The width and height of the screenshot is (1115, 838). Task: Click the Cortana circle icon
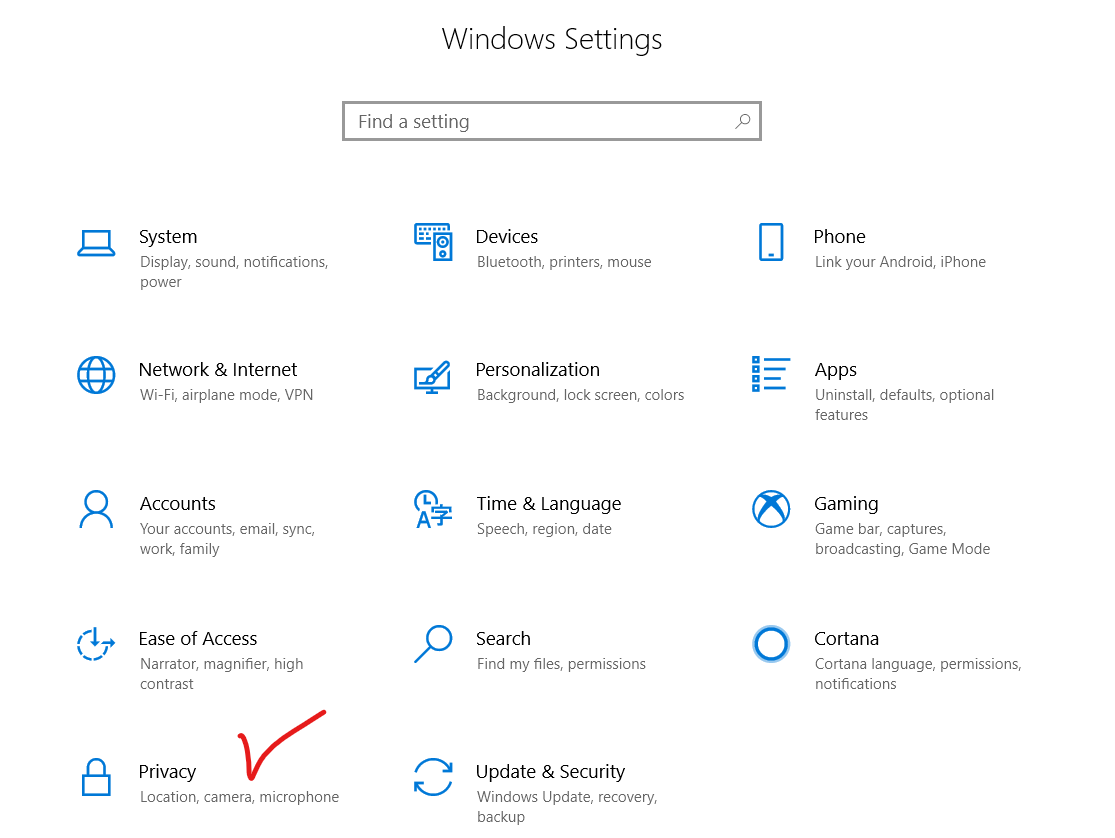coord(771,644)
